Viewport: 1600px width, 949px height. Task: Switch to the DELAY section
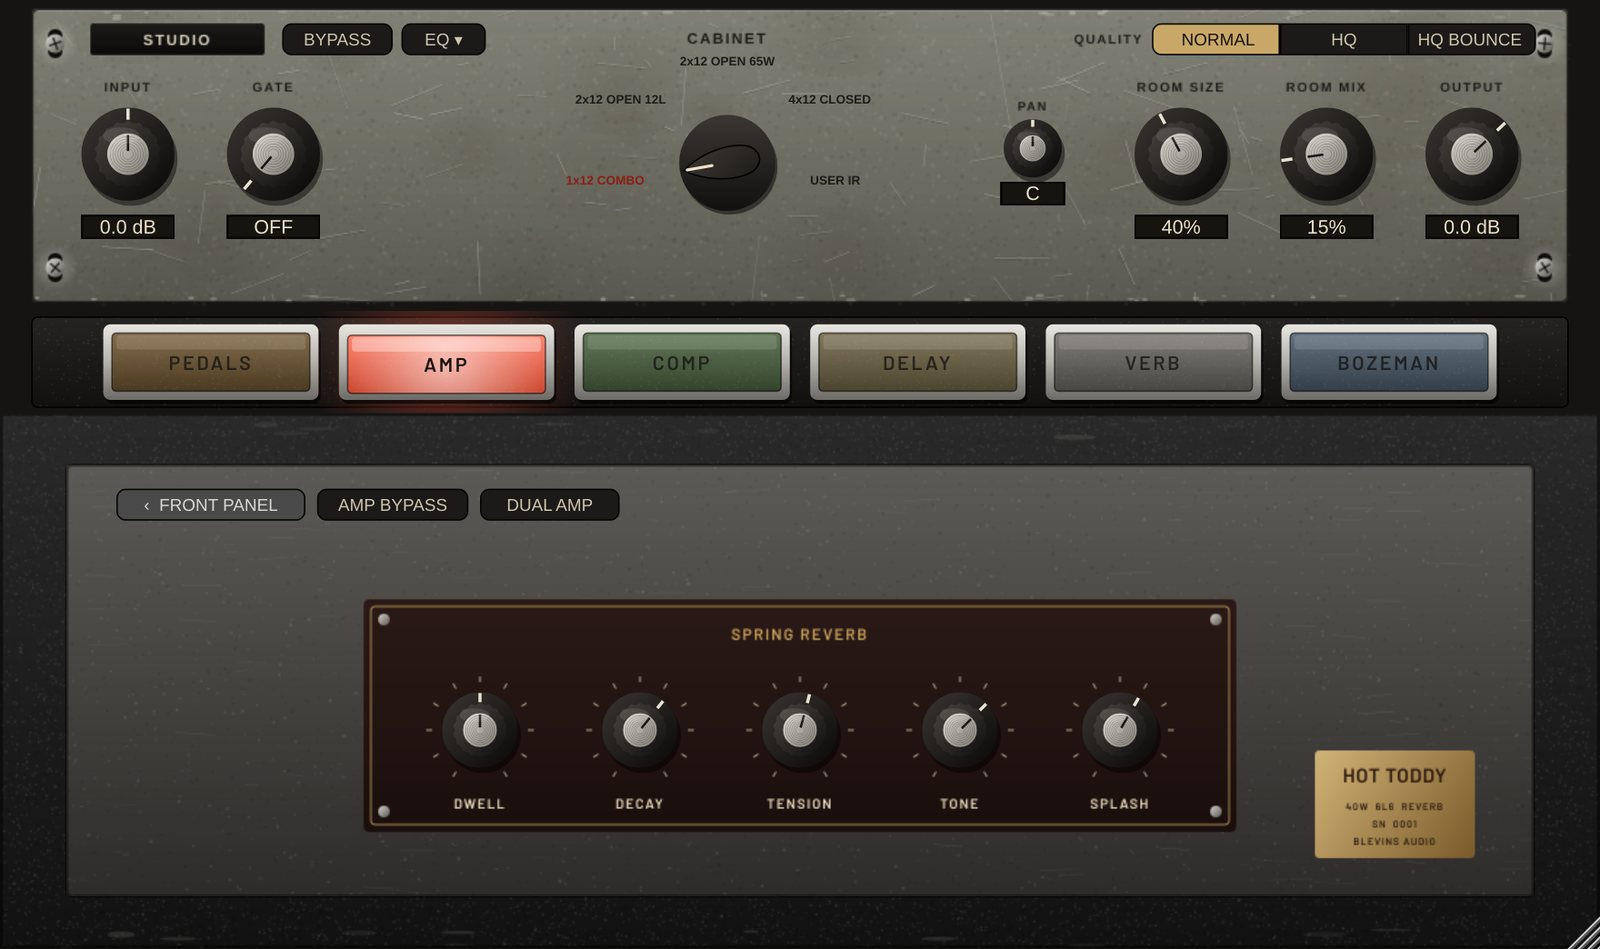coord(917,362)
